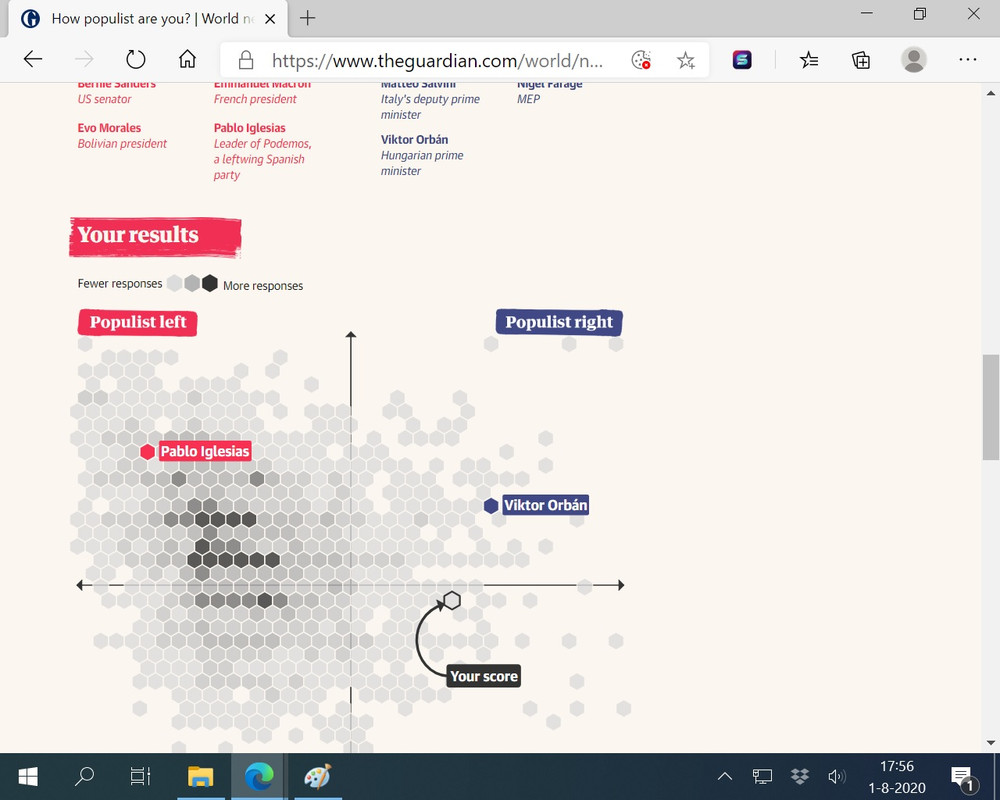Open the taskbar clock and calendar

897,776
